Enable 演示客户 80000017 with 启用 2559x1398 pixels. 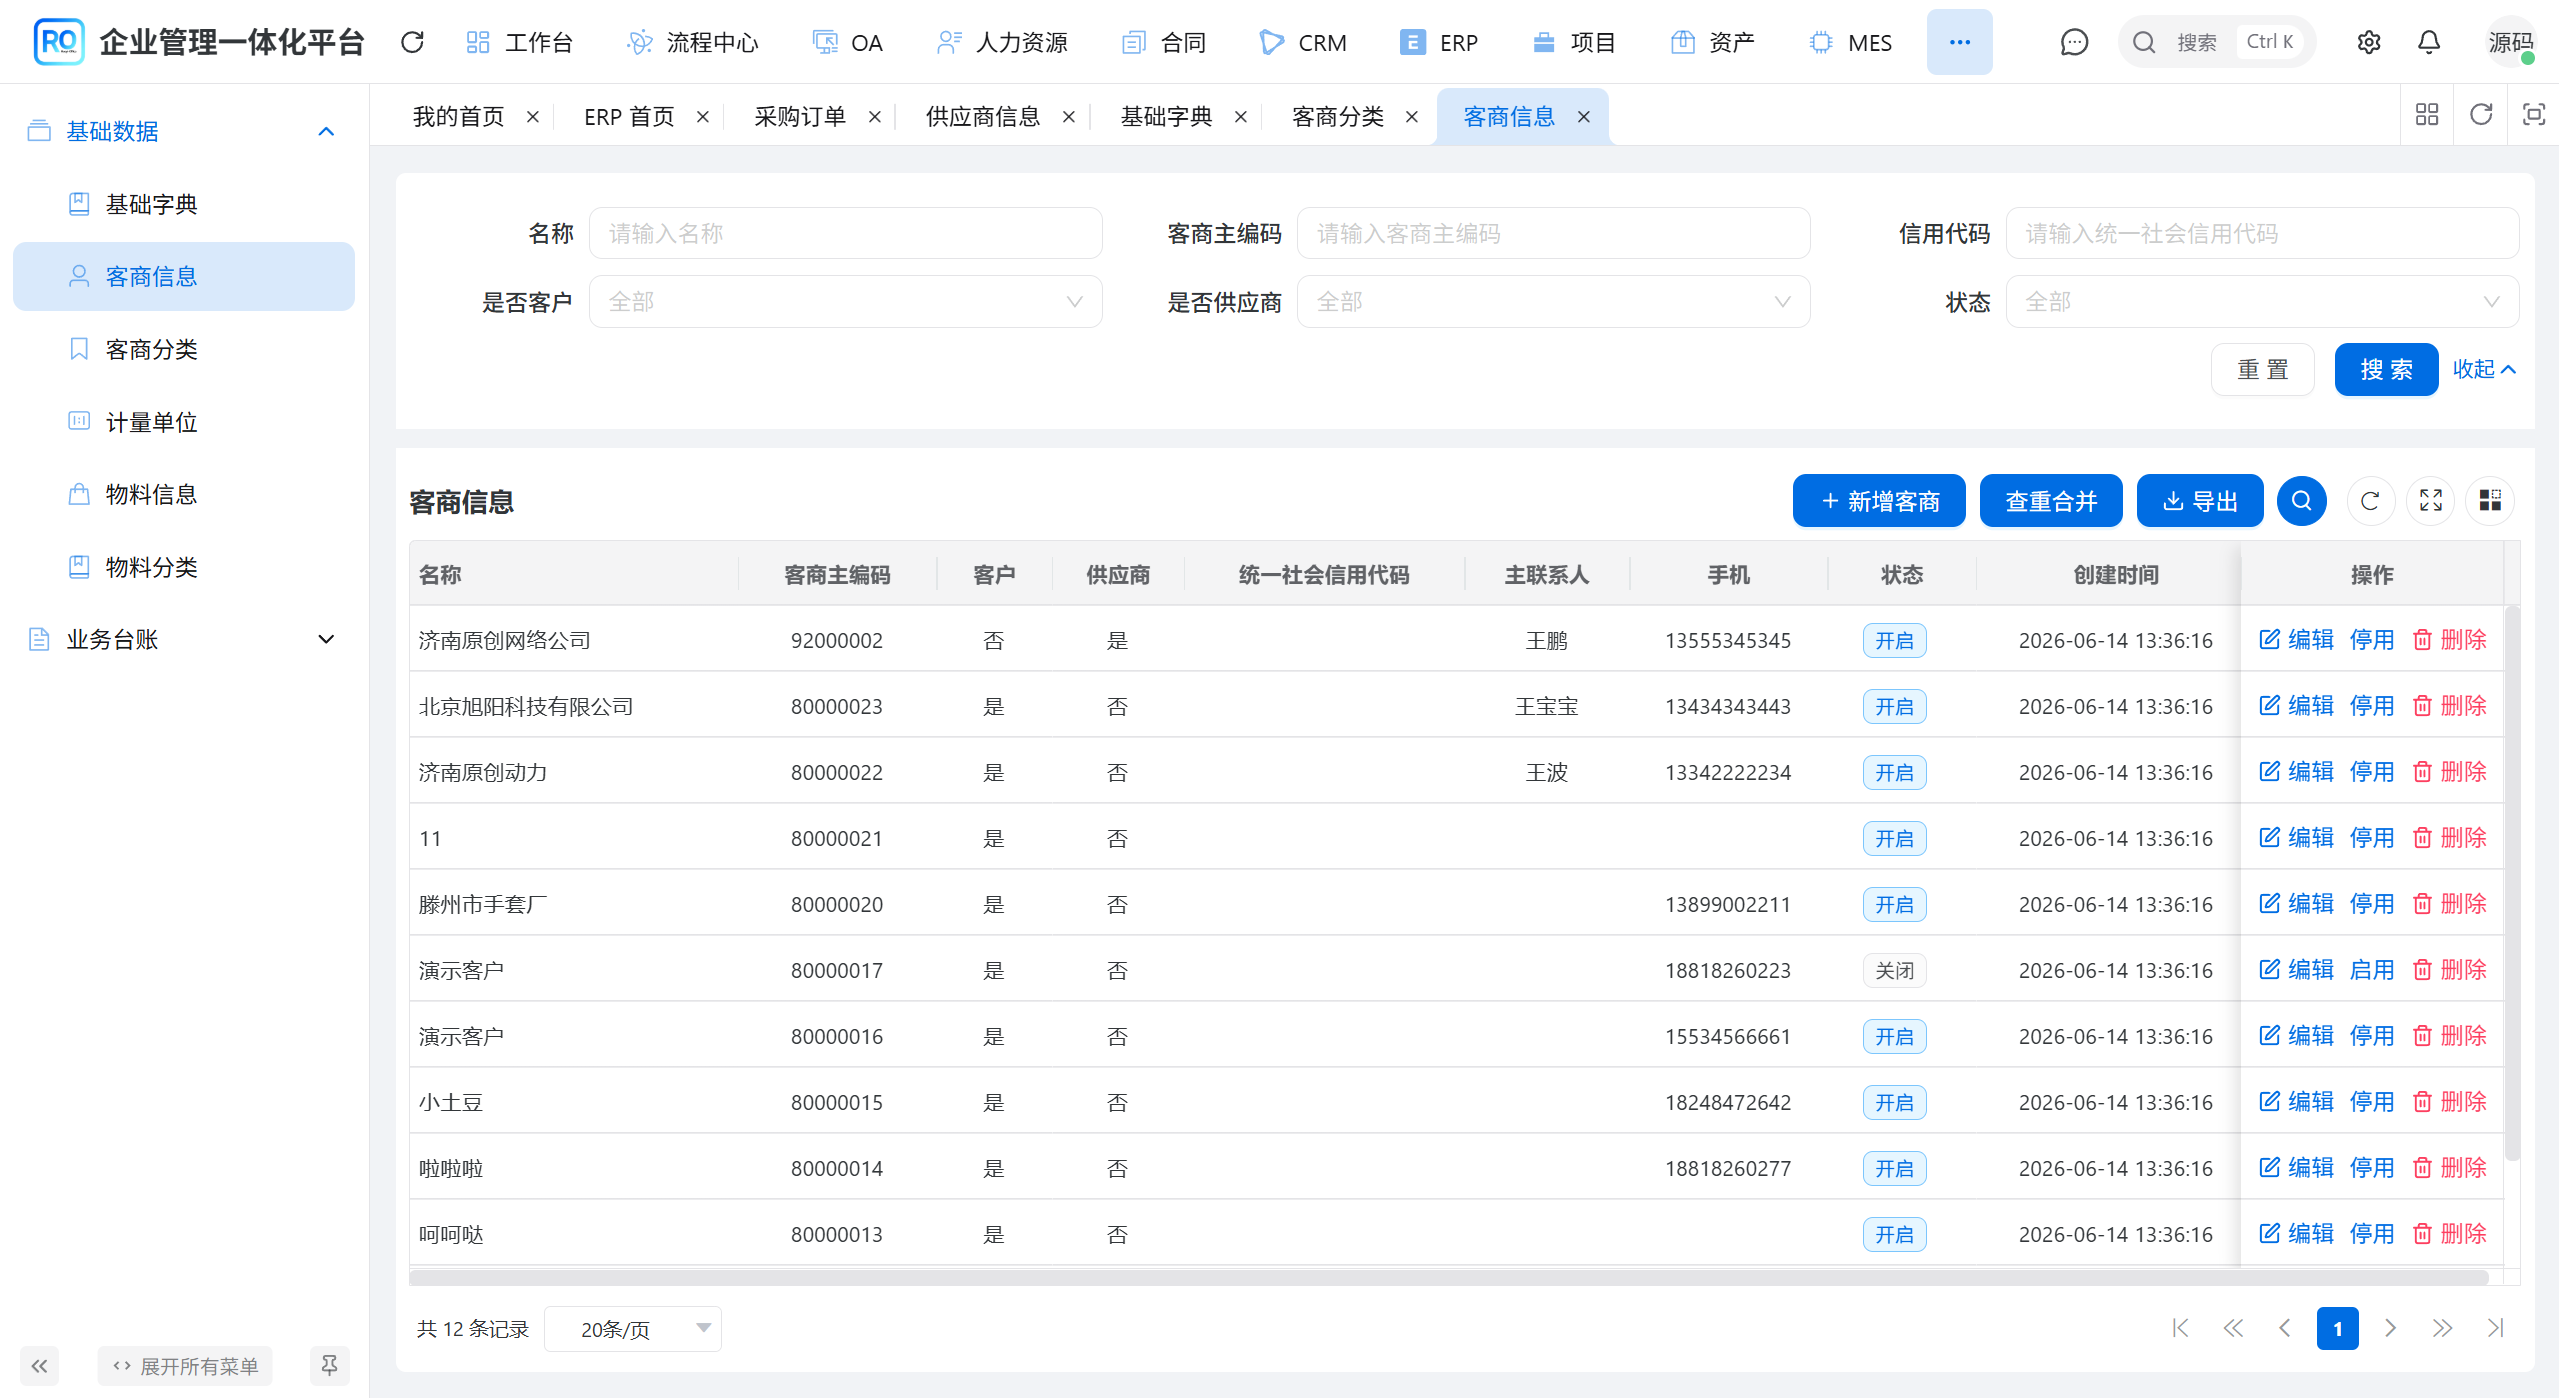point(2371,970)
